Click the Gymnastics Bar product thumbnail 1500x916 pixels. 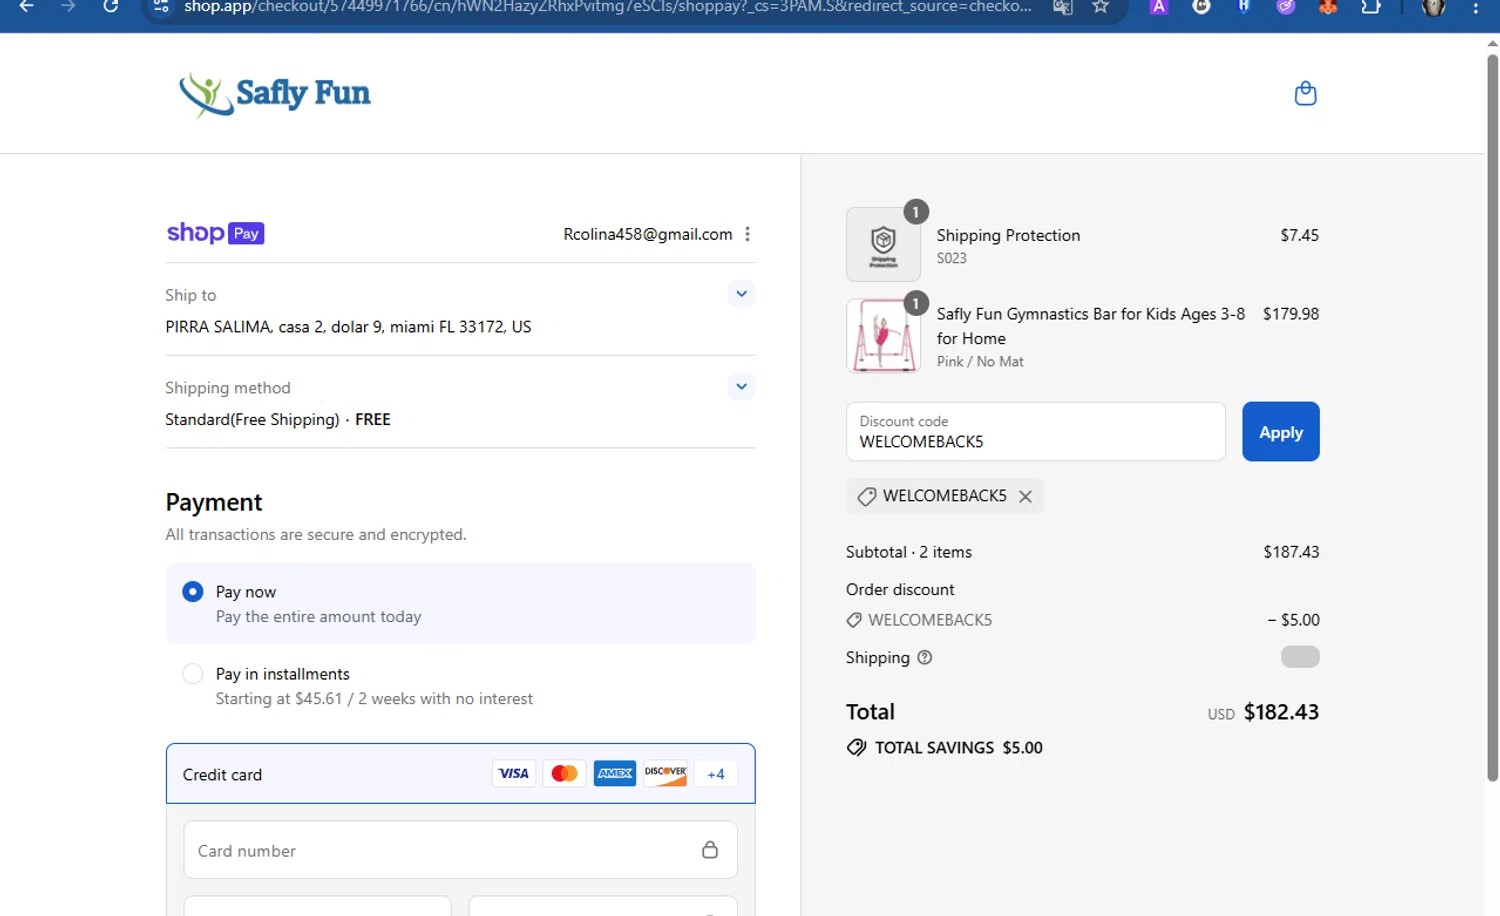[883, 336]
